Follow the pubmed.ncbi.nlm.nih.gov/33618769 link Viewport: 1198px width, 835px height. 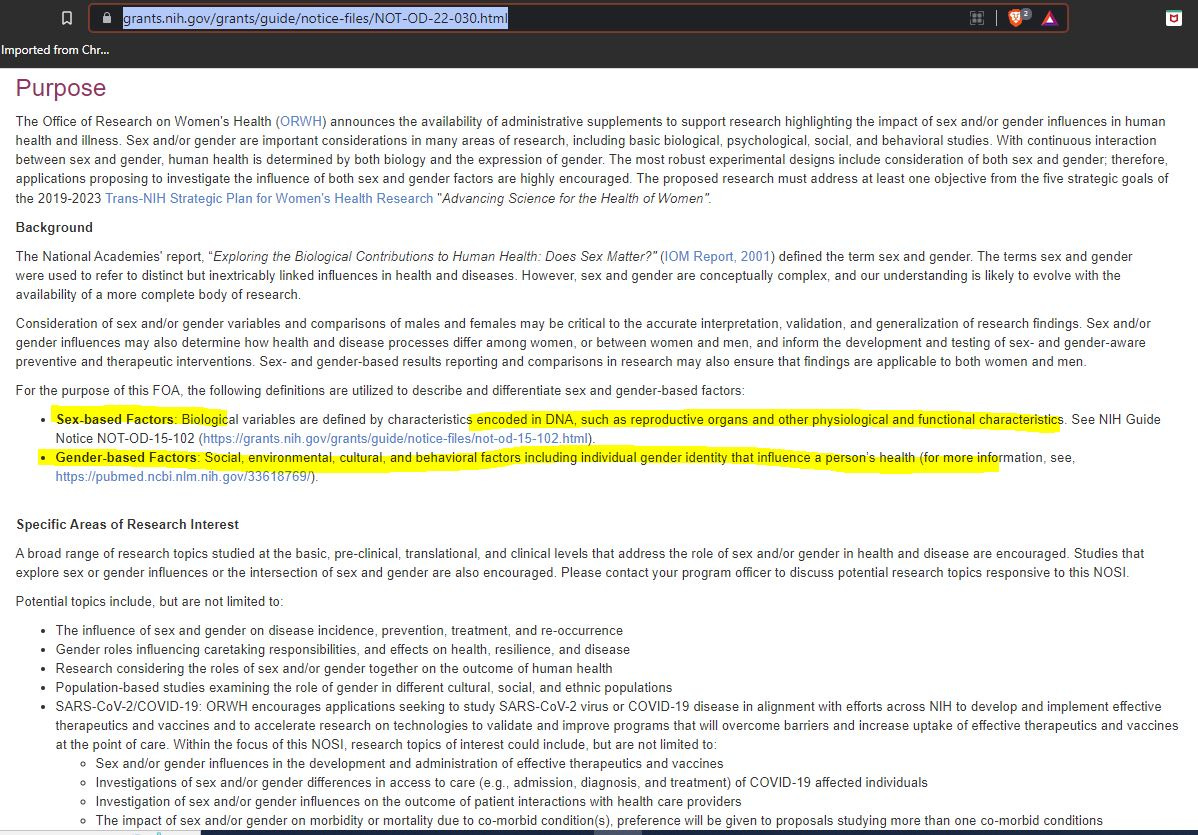pyautogui.click(x=183, y=477)
